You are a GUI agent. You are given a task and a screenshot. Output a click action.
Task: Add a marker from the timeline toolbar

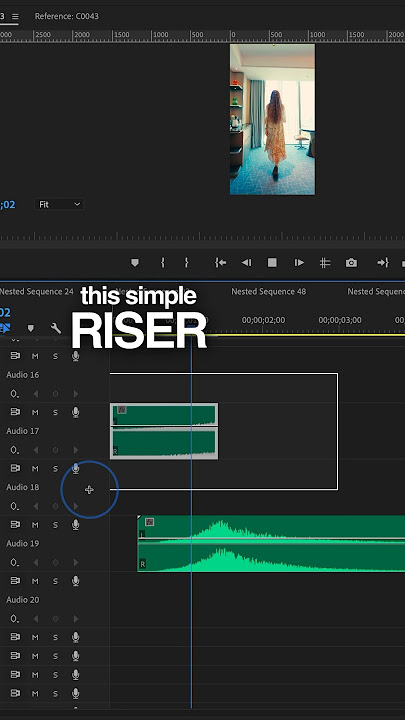pyautogui.click(x=31, y=328)
